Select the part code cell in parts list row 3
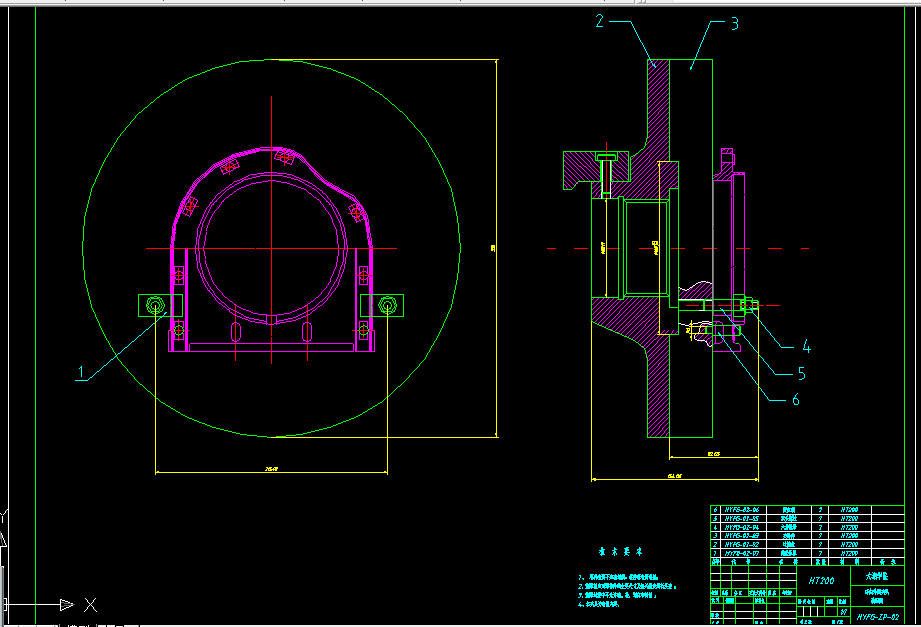Image resolution: width=921 pixels, height=627 pixels. click(742, 536)
